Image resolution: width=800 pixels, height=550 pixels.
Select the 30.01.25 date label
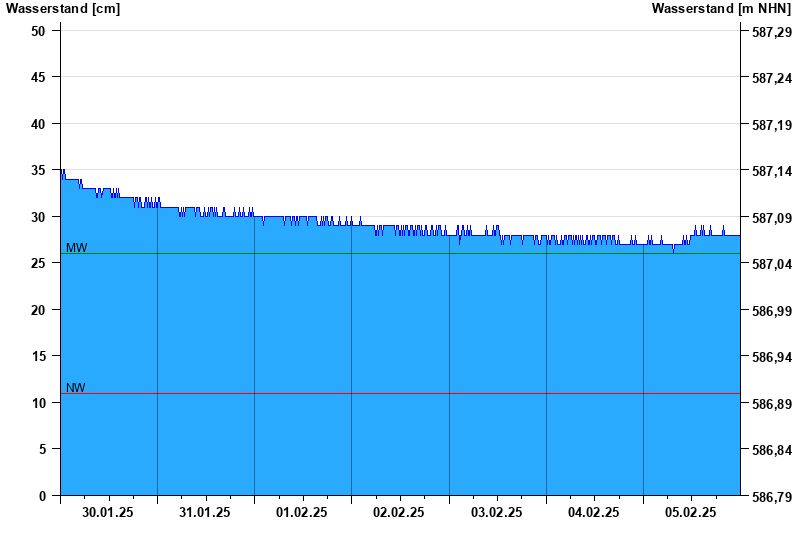point(108,512)
